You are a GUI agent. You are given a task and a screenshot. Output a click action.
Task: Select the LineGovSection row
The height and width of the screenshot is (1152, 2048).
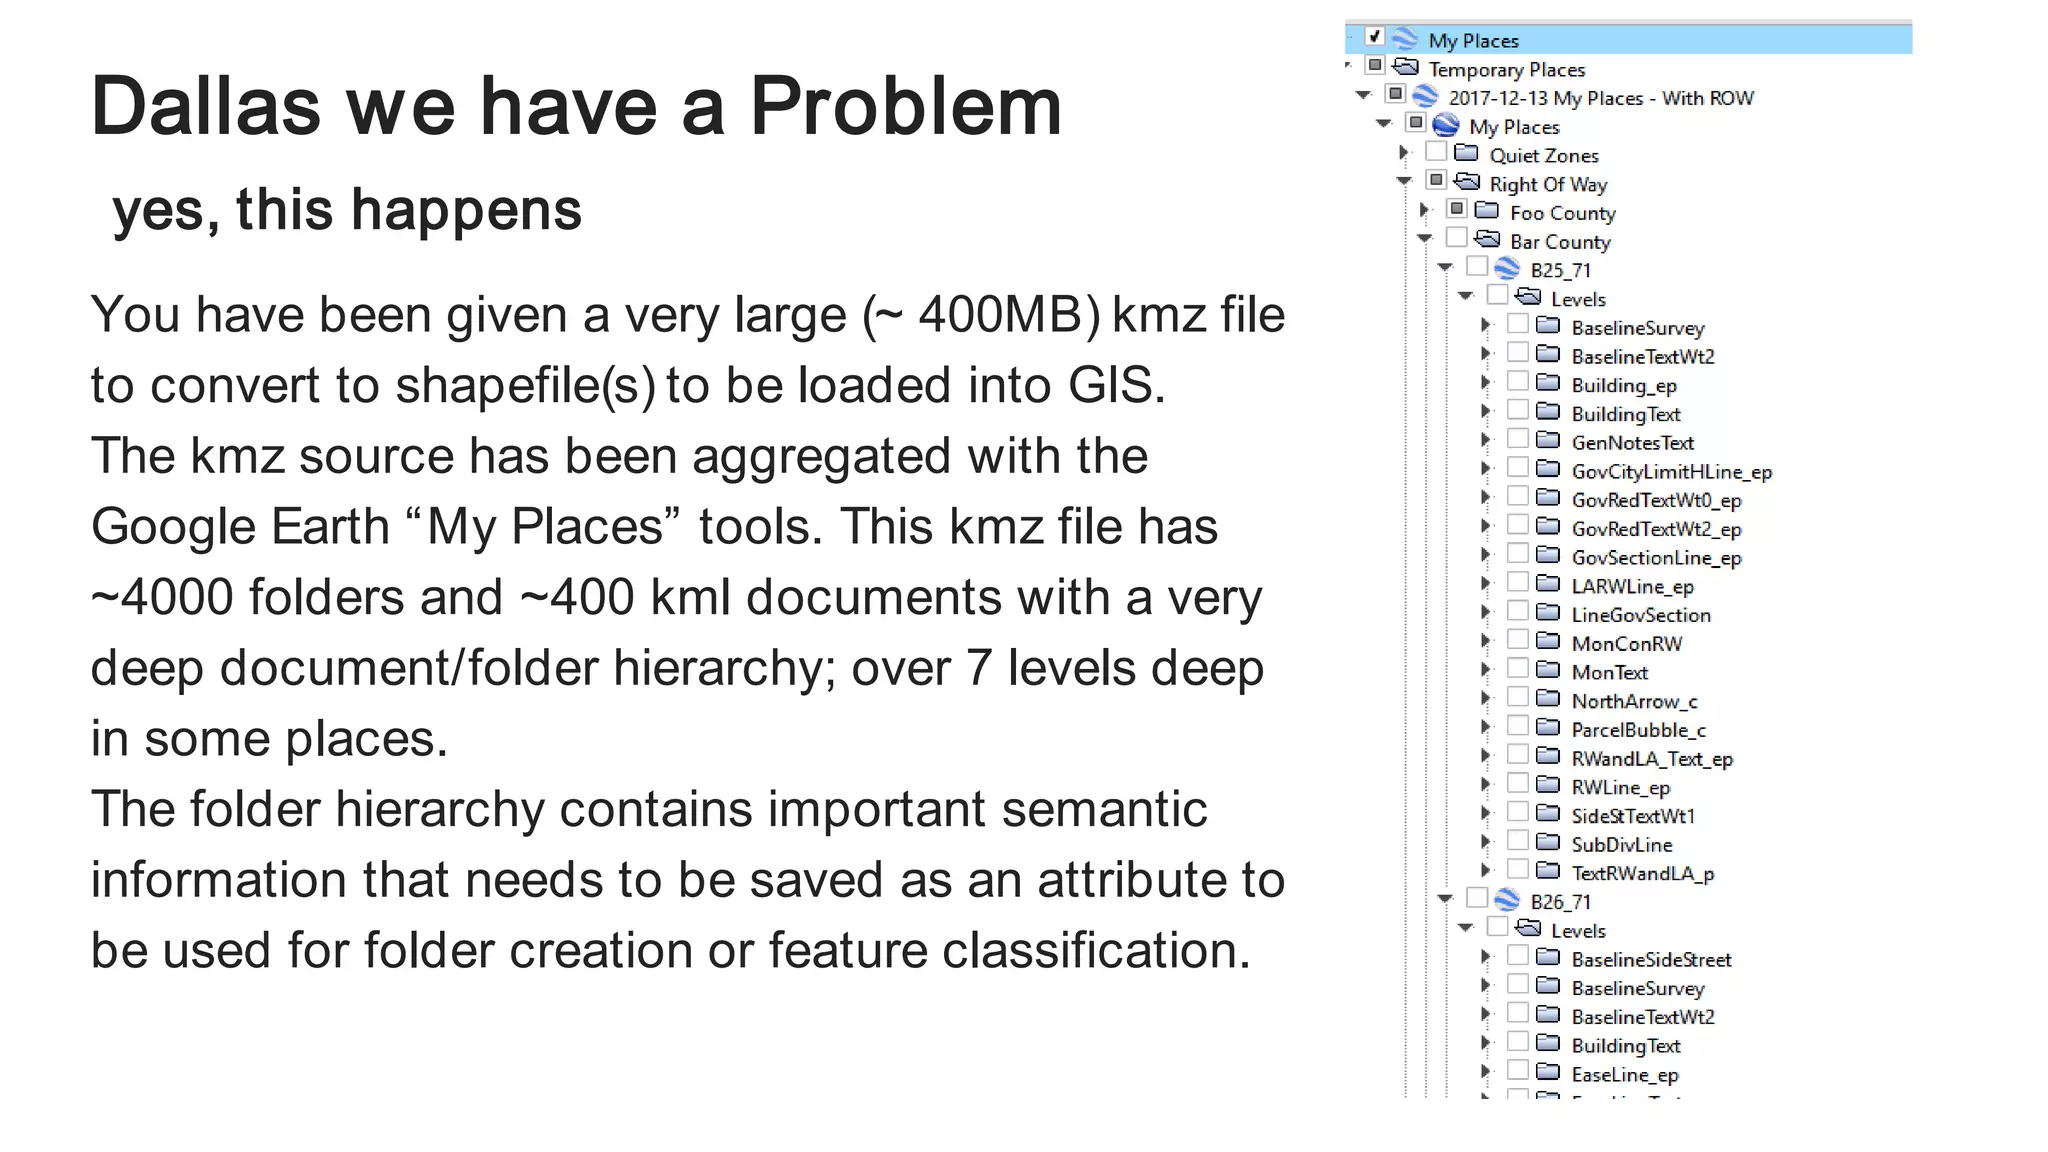[1641, 615]
